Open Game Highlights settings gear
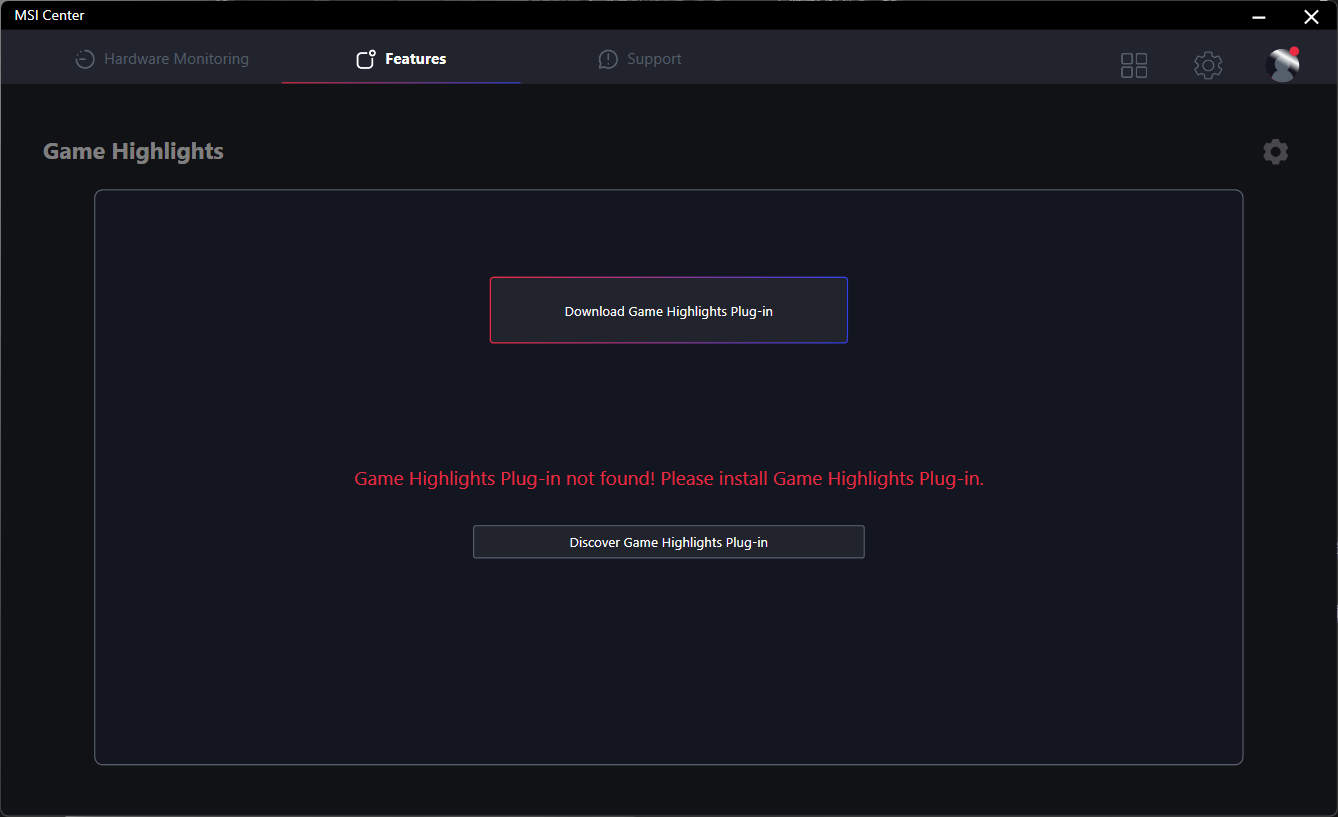1338x817 pixels. pyautogui.click(x=1275, y=152)
